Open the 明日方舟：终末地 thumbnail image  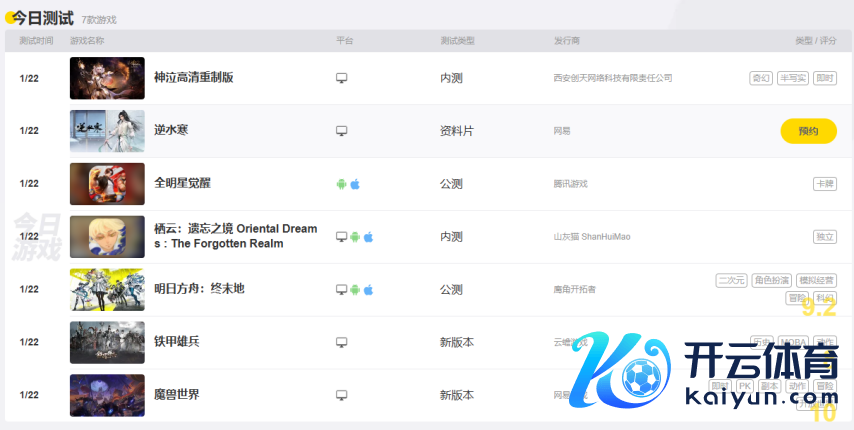click(x=107, y=290)
